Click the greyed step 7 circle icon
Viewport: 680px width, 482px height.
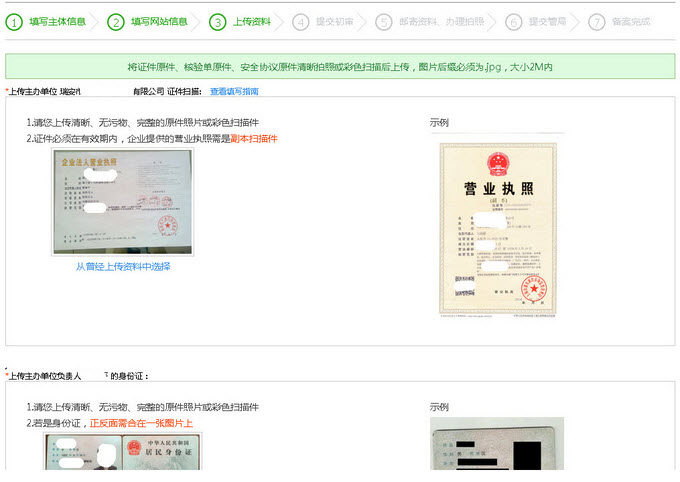point(596,21)
